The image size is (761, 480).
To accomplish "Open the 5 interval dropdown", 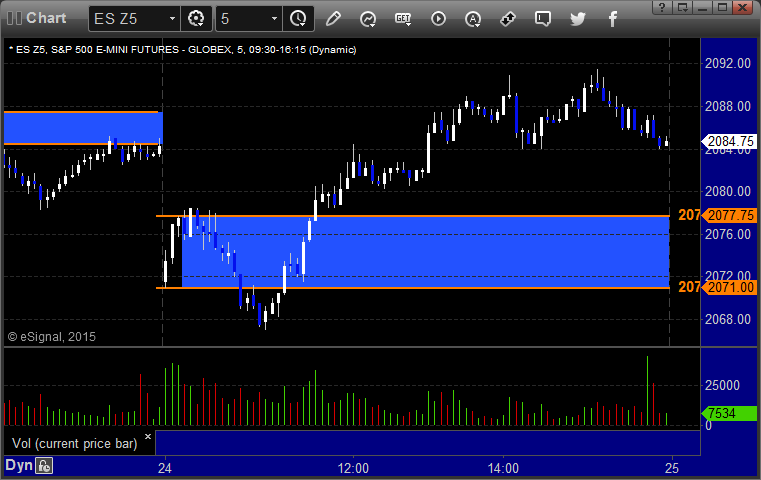I will click(248, 19).
